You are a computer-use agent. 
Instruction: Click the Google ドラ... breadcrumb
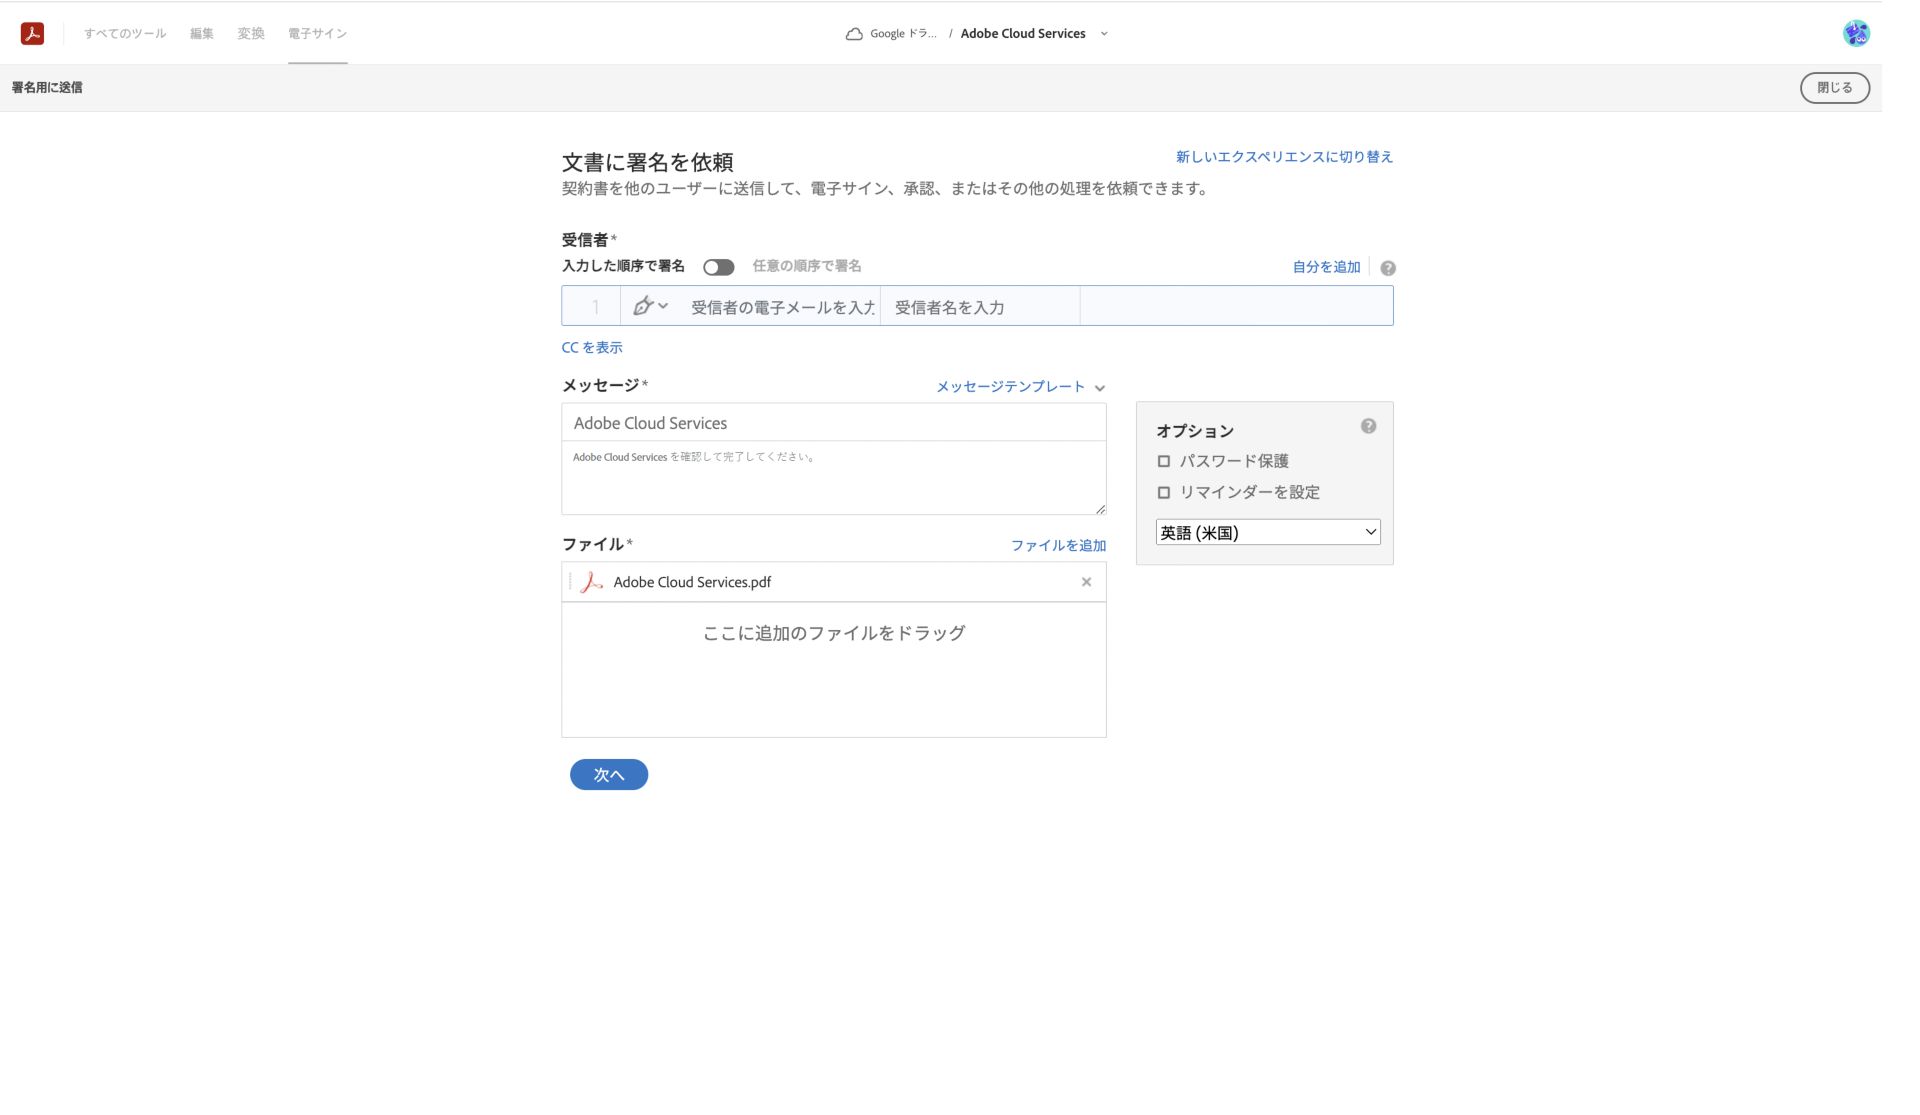(x=903, y=34)
